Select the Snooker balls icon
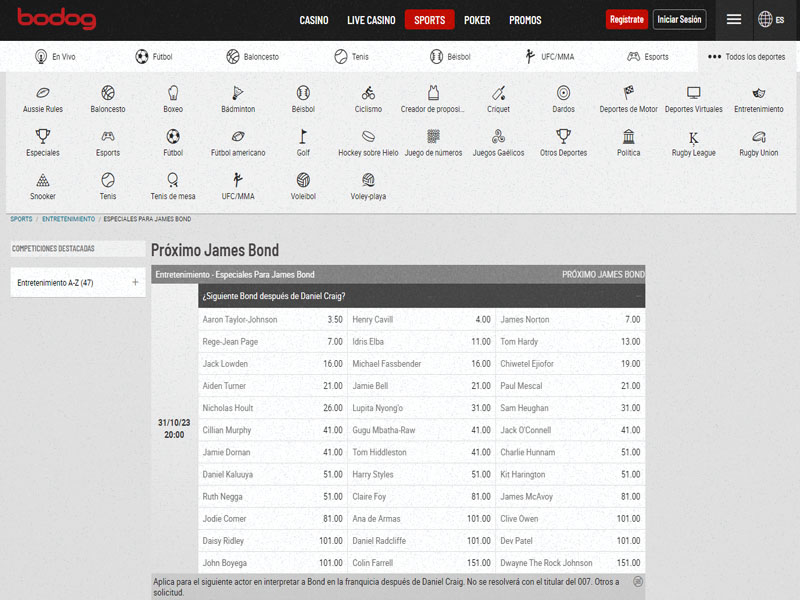This screenshot has height=600, width=800. tap(43, 181)
